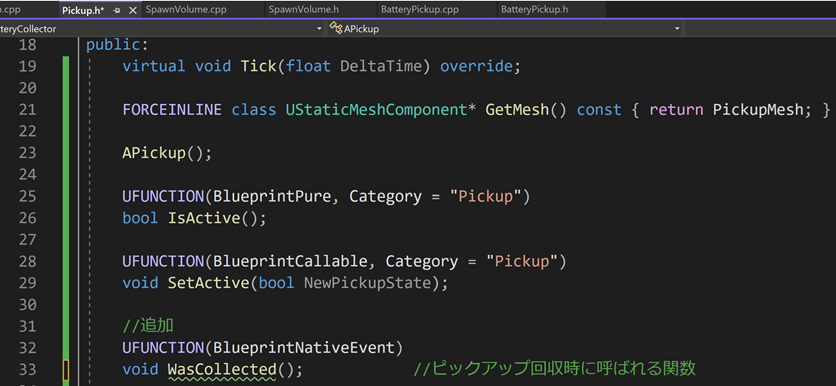
Task: Click the 'Tick' function name
Action: point(258,66)
